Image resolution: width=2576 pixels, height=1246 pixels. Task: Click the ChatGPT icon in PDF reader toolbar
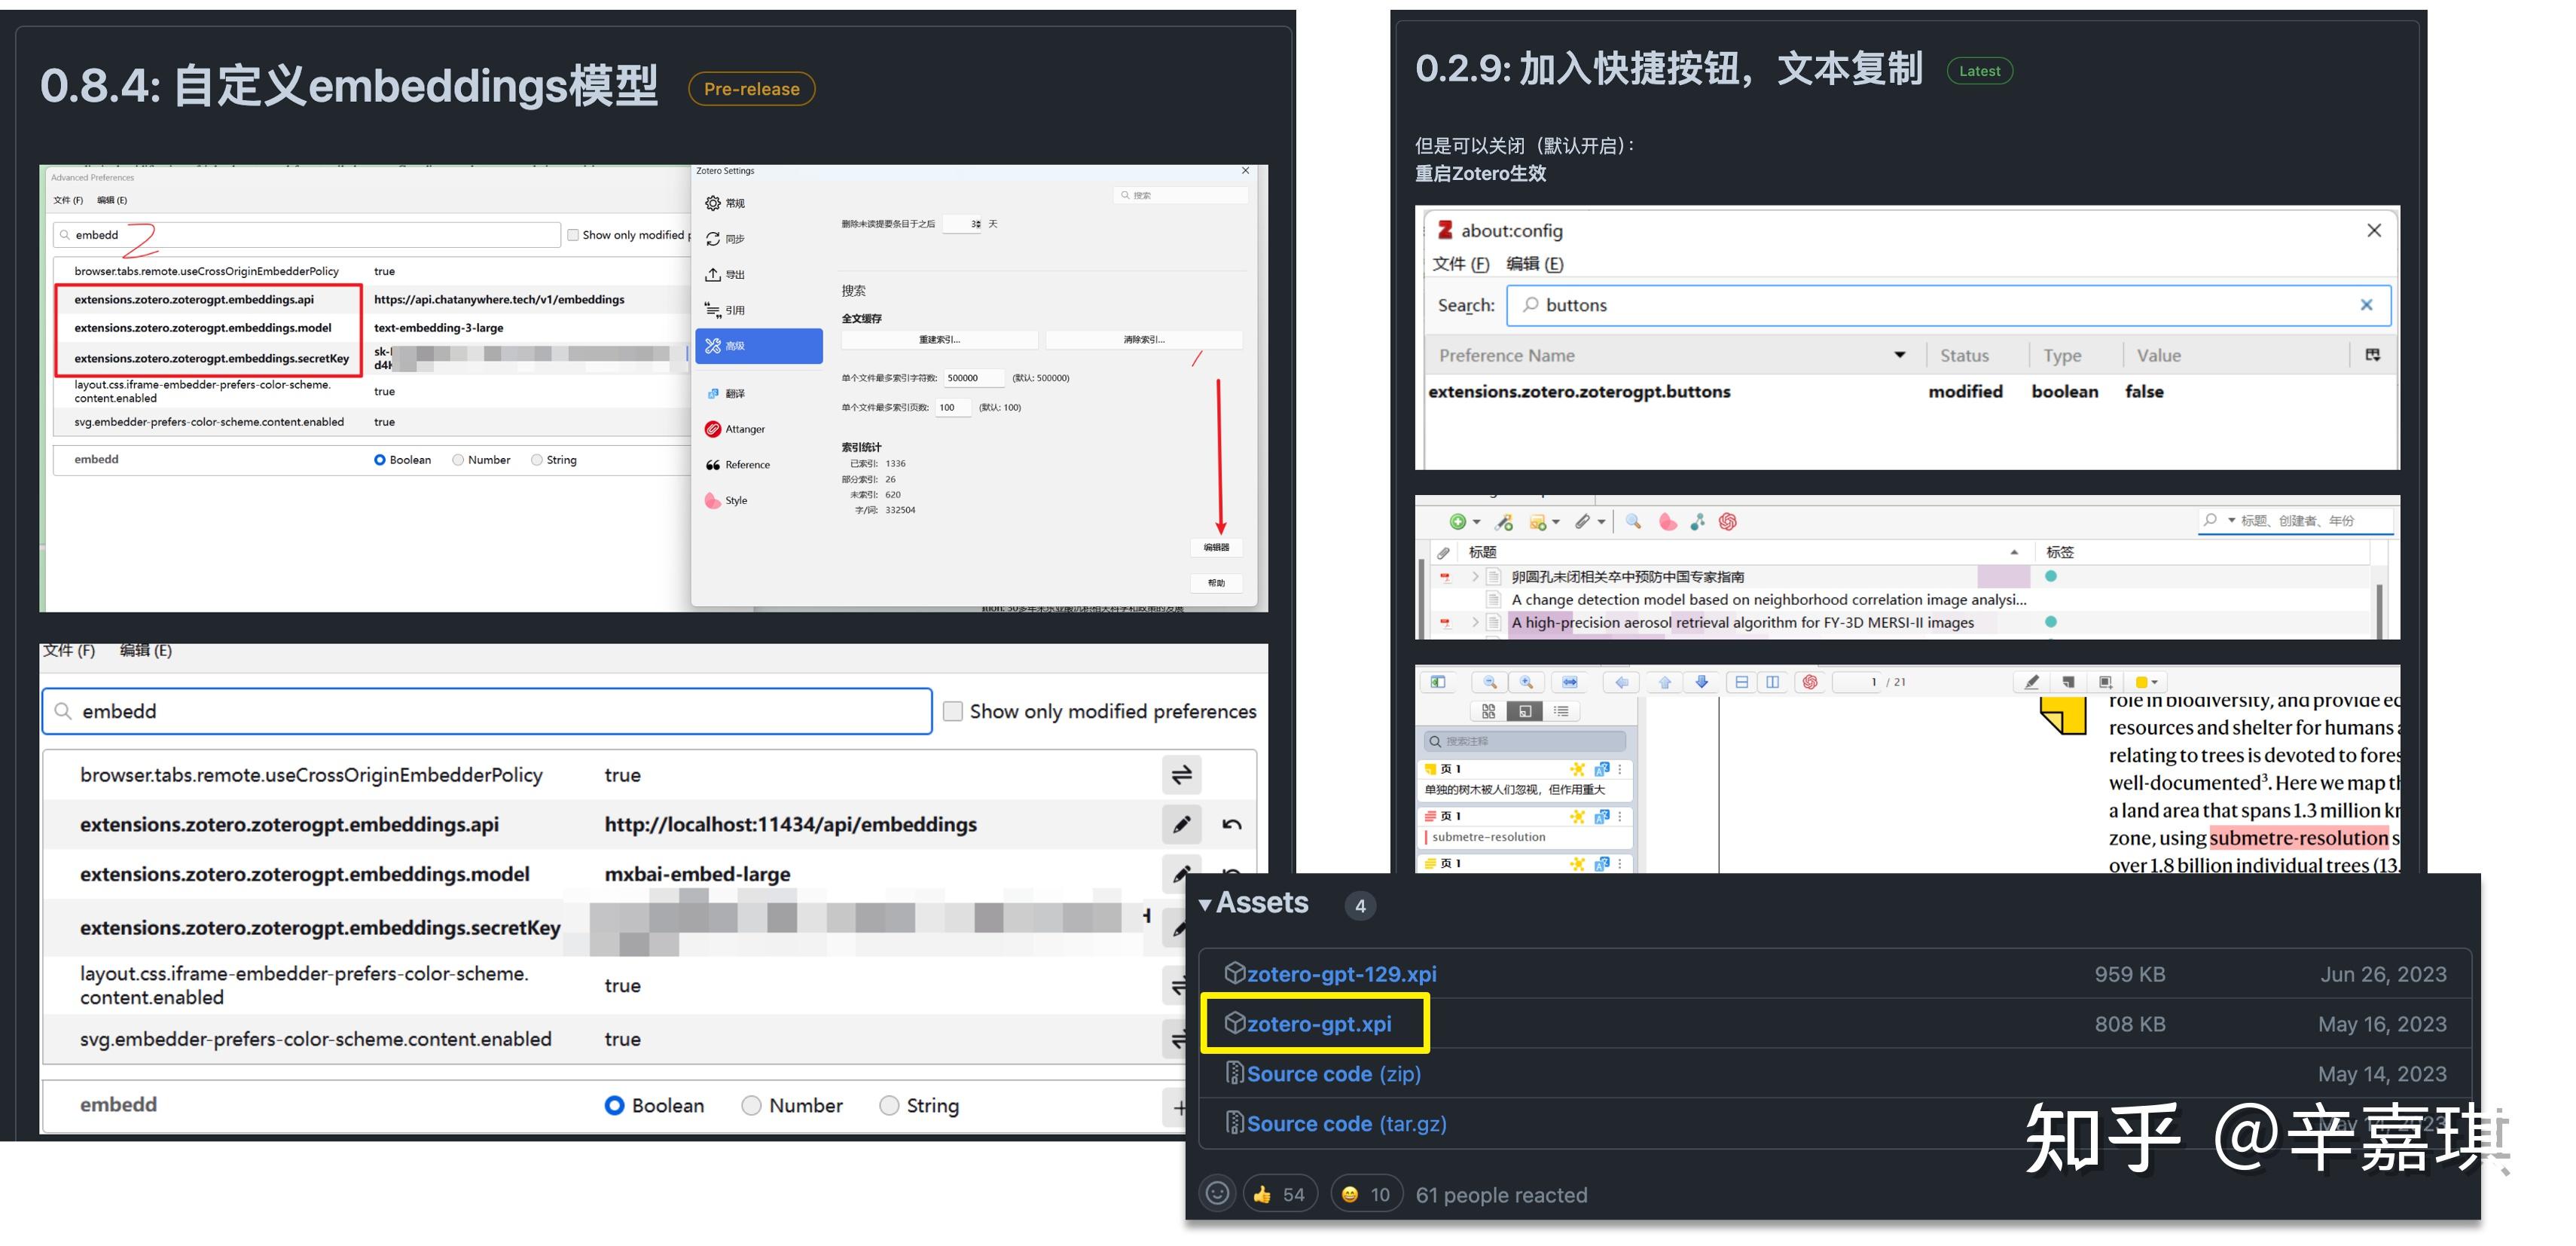[x=1811, y=683]
